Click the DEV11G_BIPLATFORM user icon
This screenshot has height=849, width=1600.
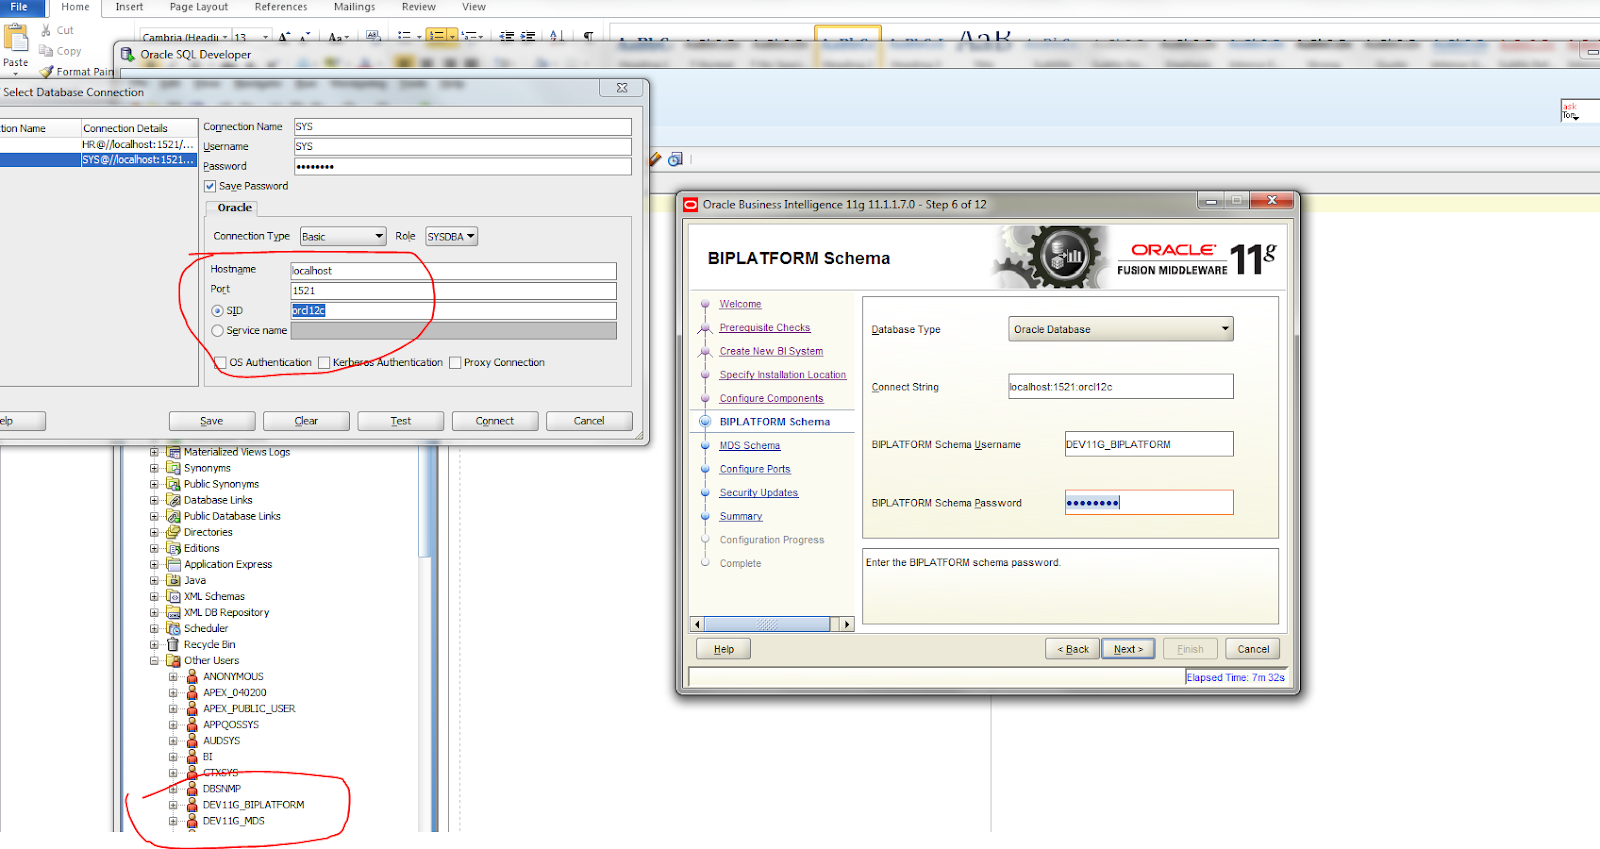tap(192, 804)
